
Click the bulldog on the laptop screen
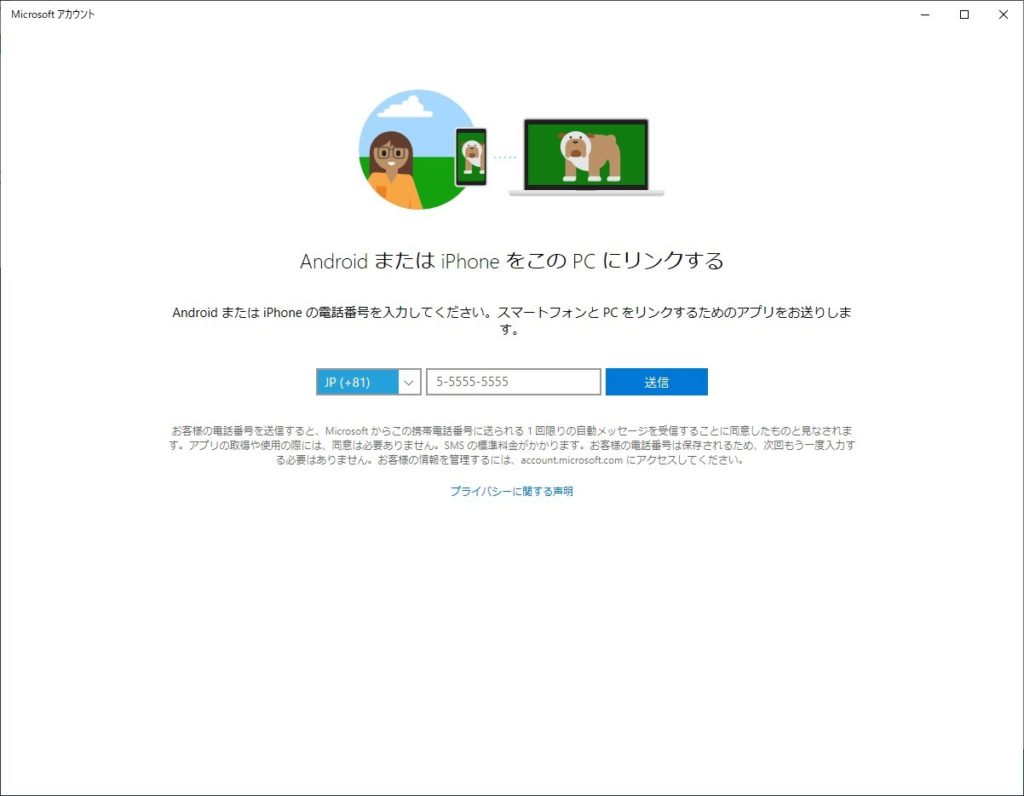(x=588, y=156)
